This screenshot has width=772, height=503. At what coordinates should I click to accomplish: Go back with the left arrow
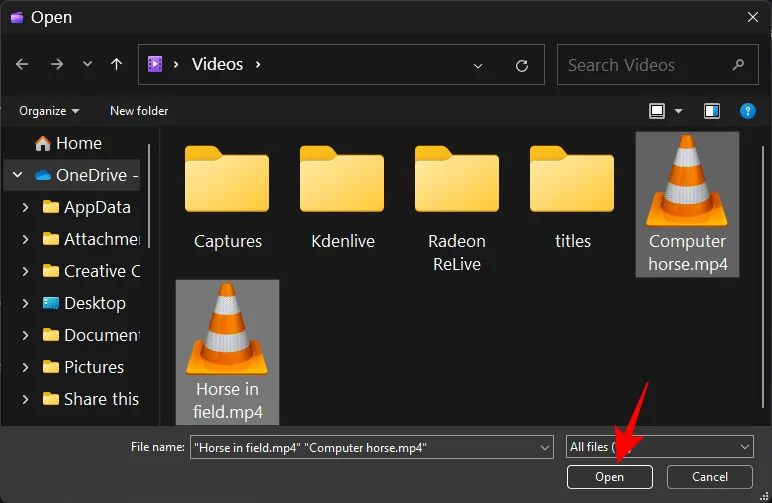[x=22, y=64]
